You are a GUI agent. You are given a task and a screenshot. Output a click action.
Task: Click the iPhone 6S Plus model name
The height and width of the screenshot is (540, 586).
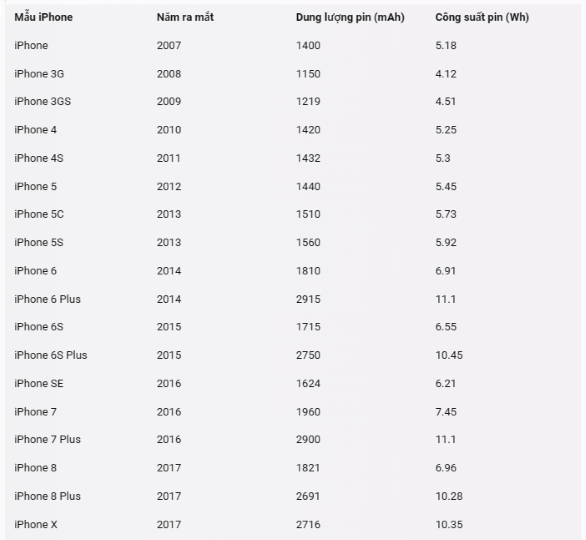(51, 355)
